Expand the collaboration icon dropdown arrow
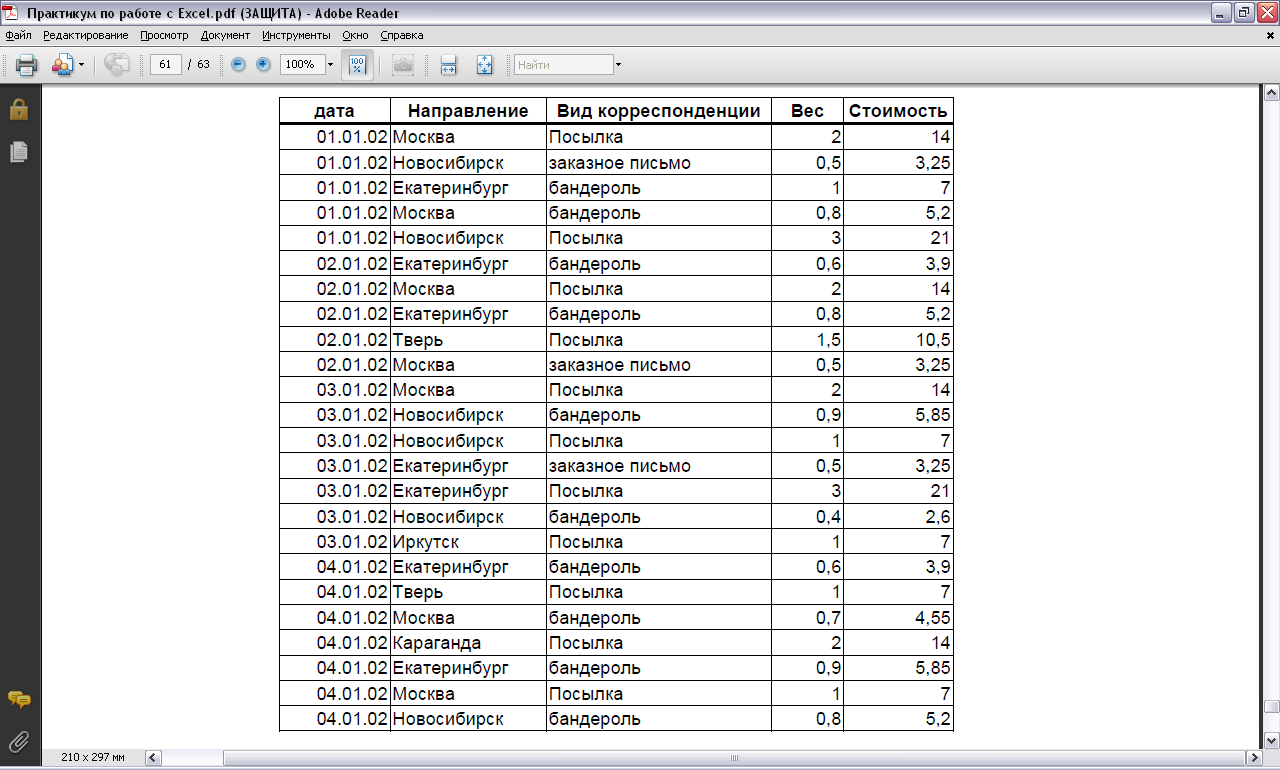 tap(81, 65)
